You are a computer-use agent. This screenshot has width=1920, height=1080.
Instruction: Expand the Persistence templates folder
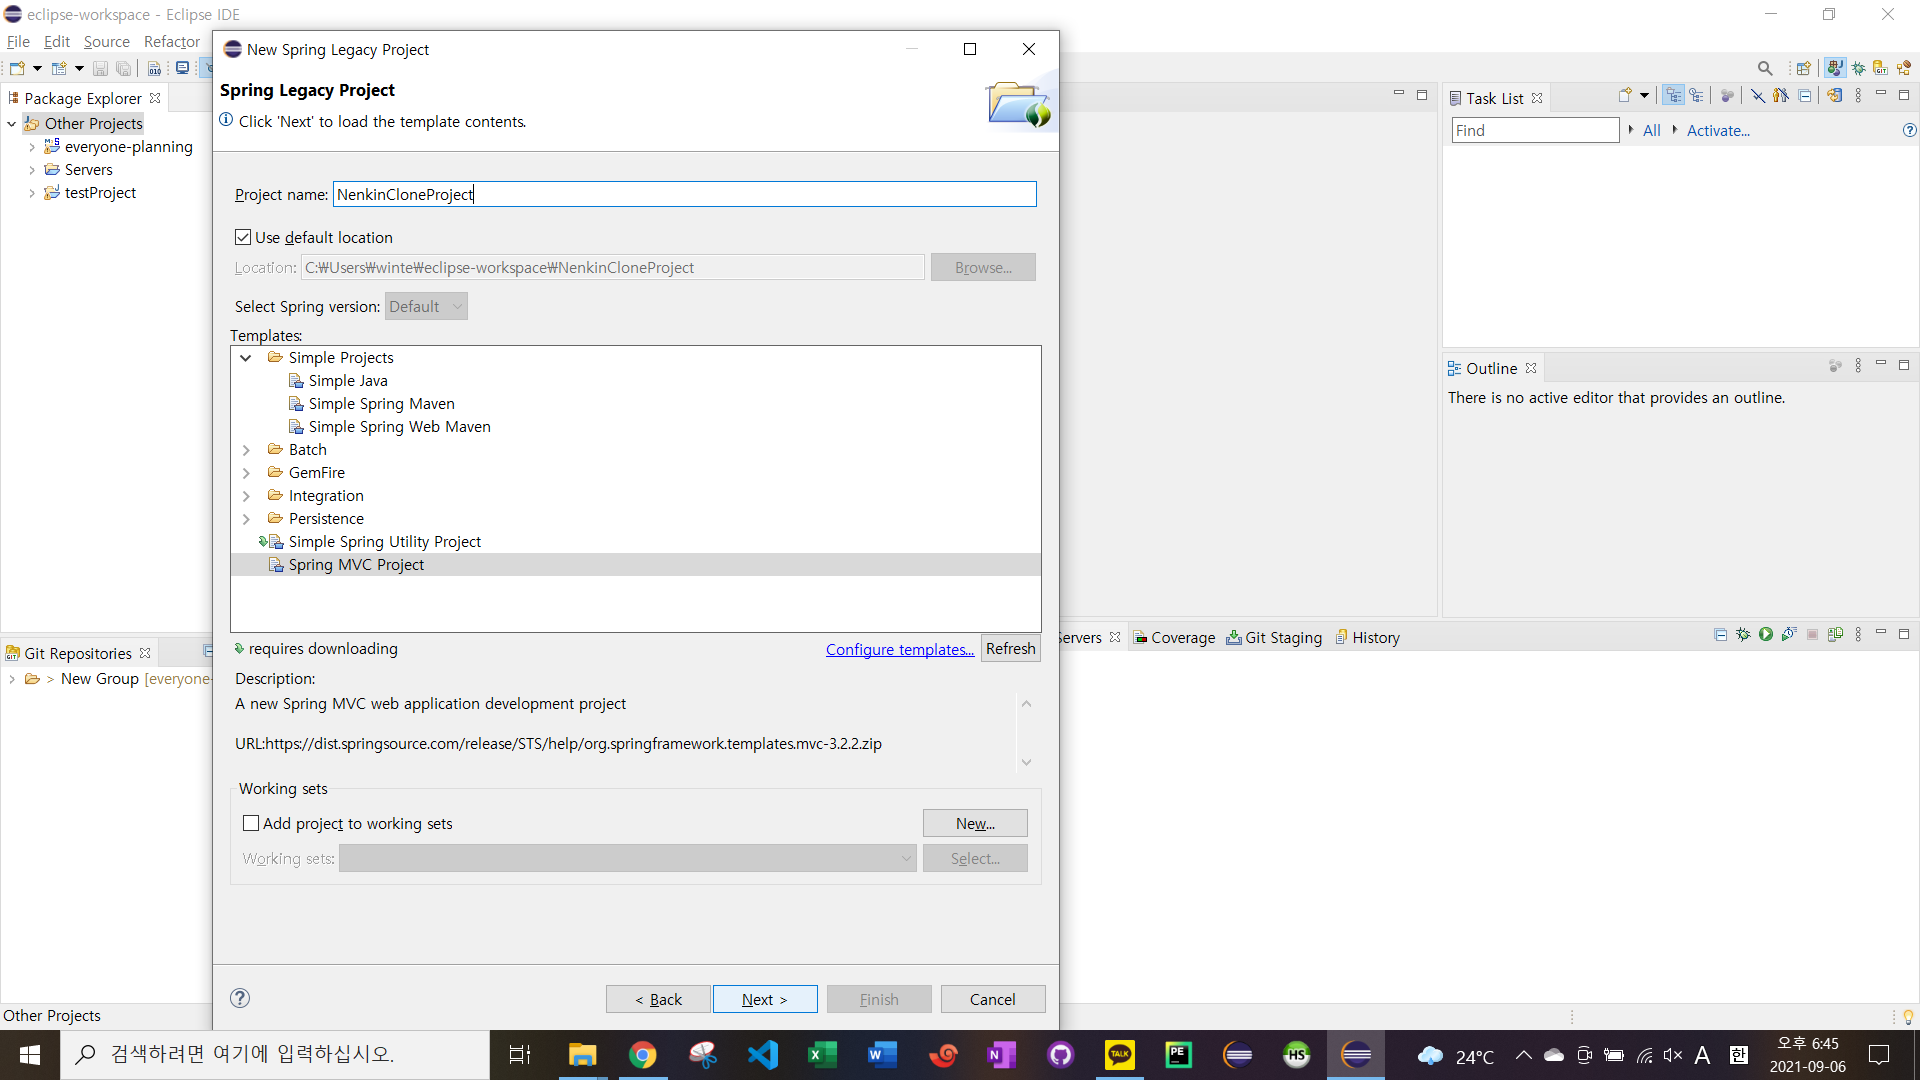(246, 519)
